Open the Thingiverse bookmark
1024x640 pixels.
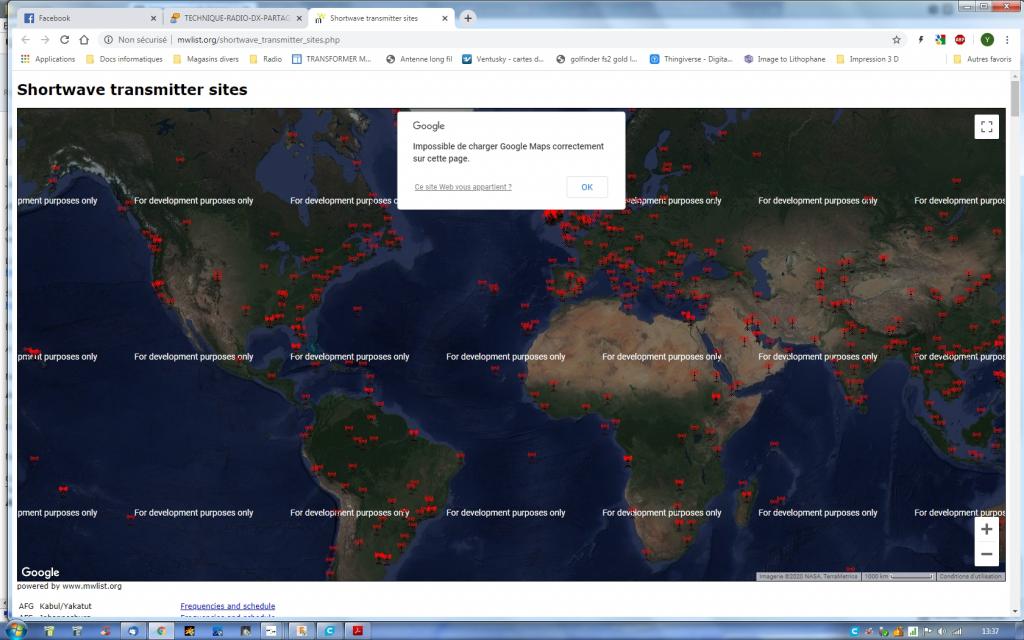691,59
